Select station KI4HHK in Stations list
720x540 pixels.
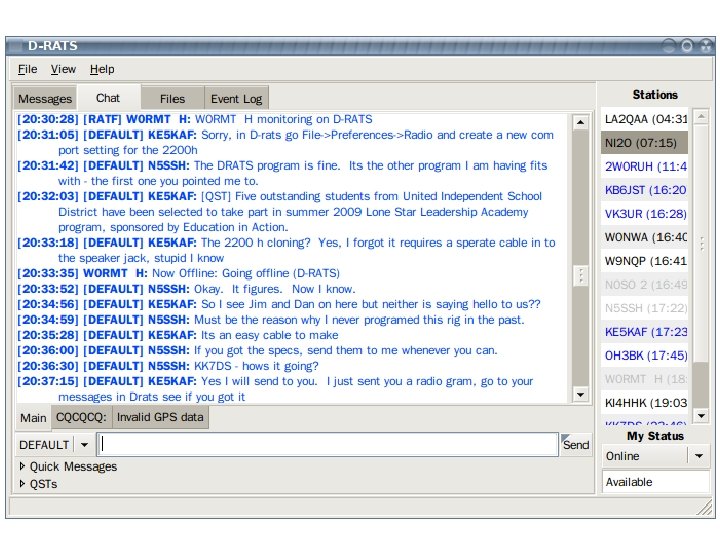pyautogui.click(x=645, y=403)
